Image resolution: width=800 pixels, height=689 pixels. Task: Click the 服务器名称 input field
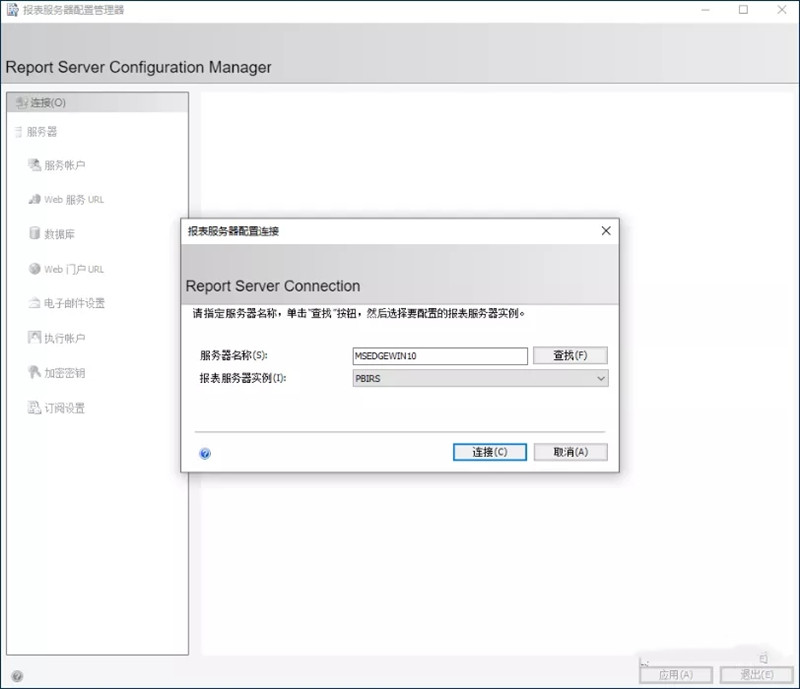[x=440, y=356]
